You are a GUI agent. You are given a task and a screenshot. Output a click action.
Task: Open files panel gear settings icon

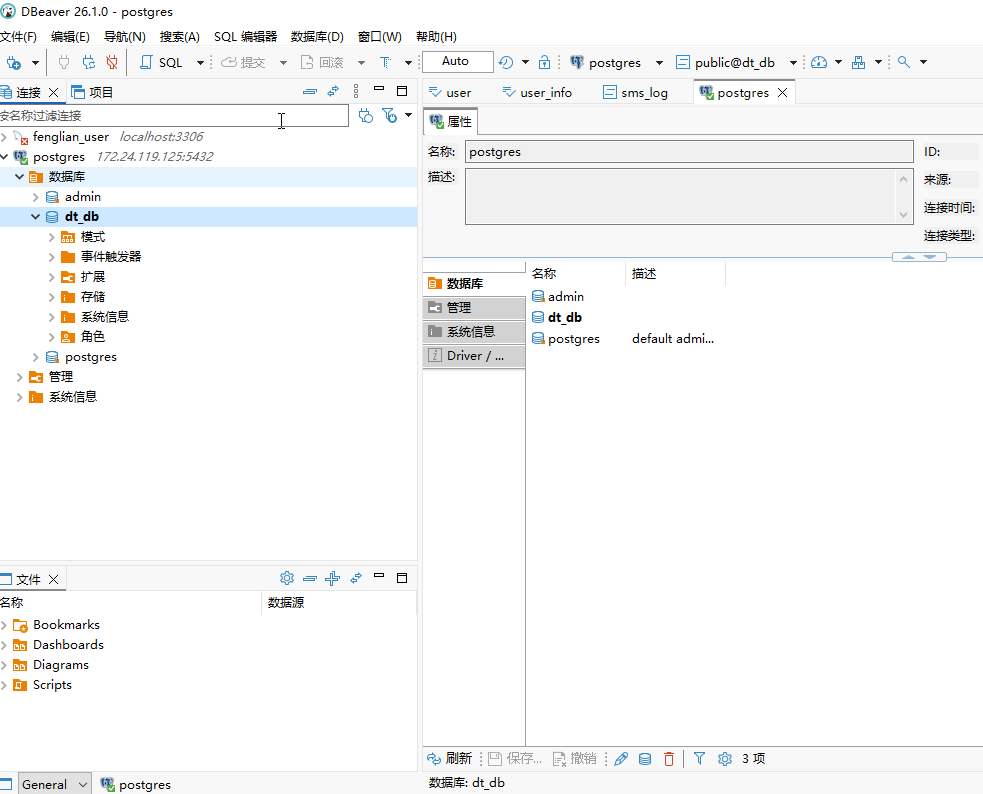click(x=286, y=578)
